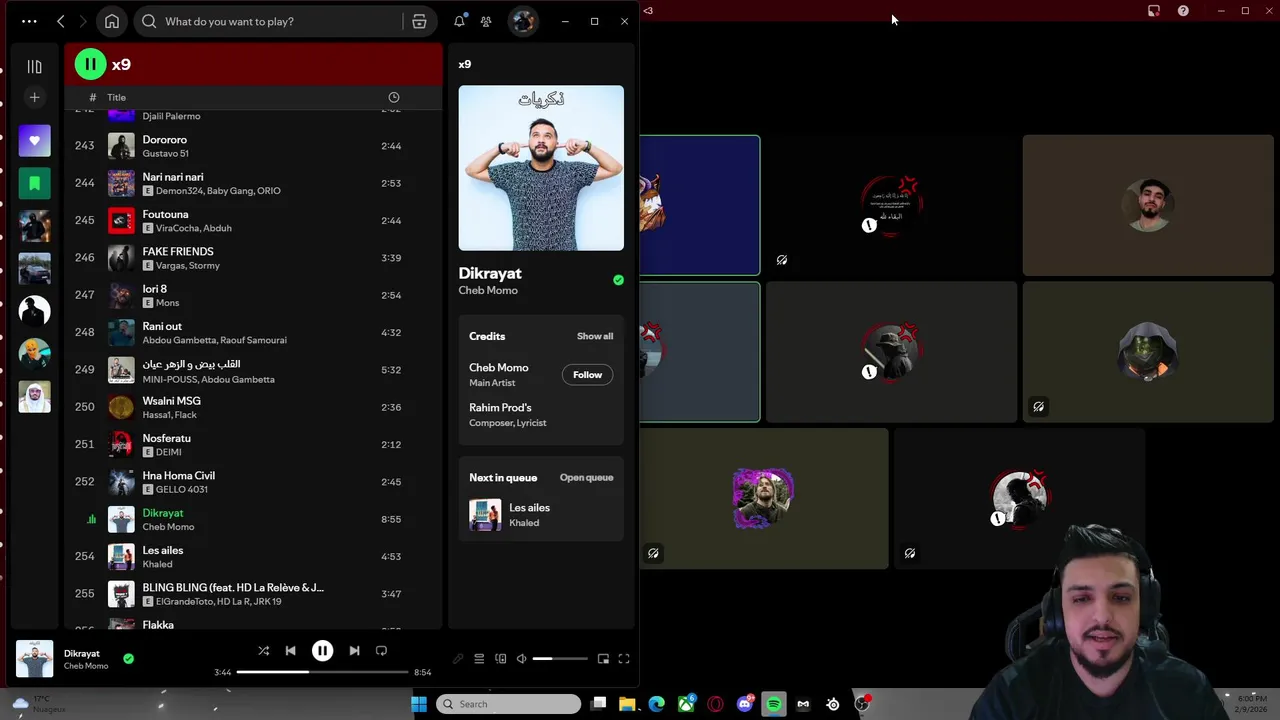Viewport: 1280px width, 720px height.
Task: Create a new playlist with plus icon
Action: [x=34, y=97]
